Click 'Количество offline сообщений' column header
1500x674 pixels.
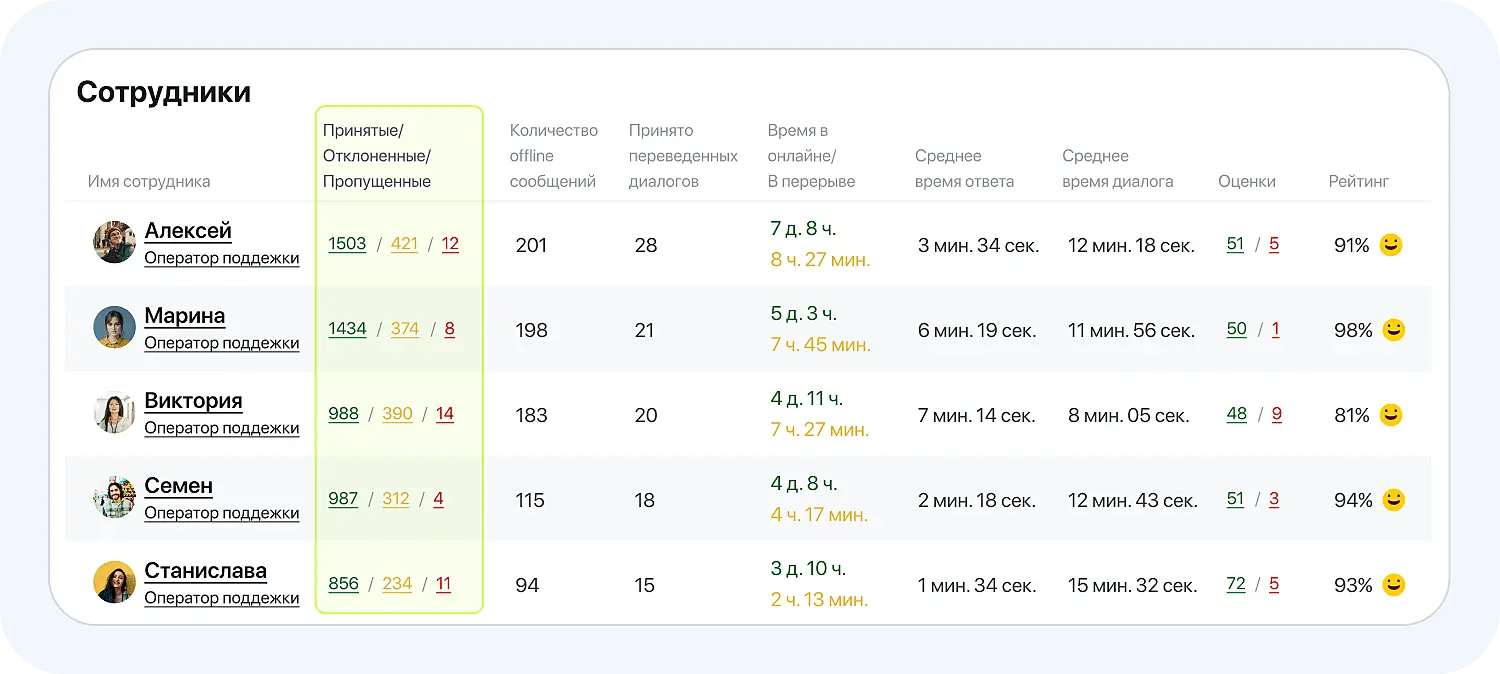click(x=553, y=156)
